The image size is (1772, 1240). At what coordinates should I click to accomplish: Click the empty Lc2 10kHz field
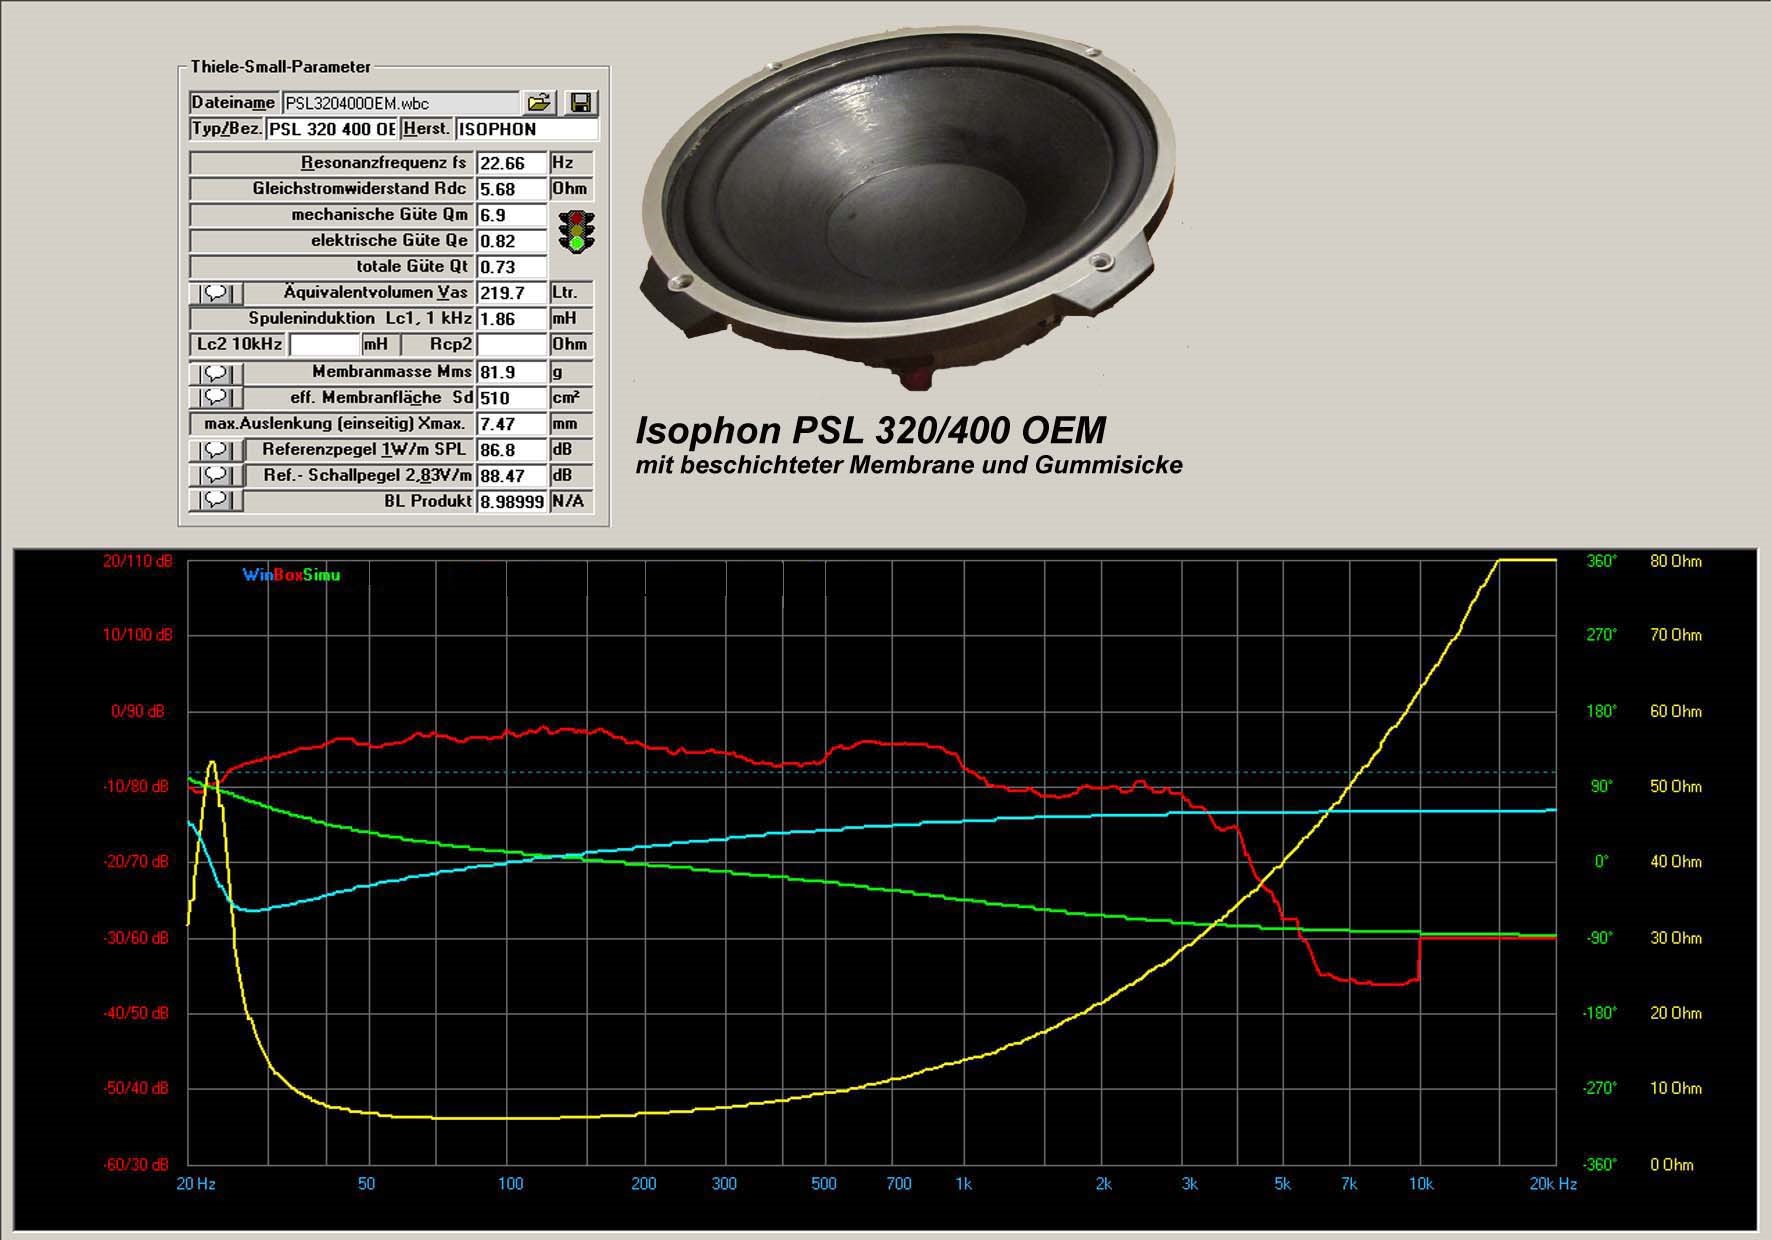[323, 345]
